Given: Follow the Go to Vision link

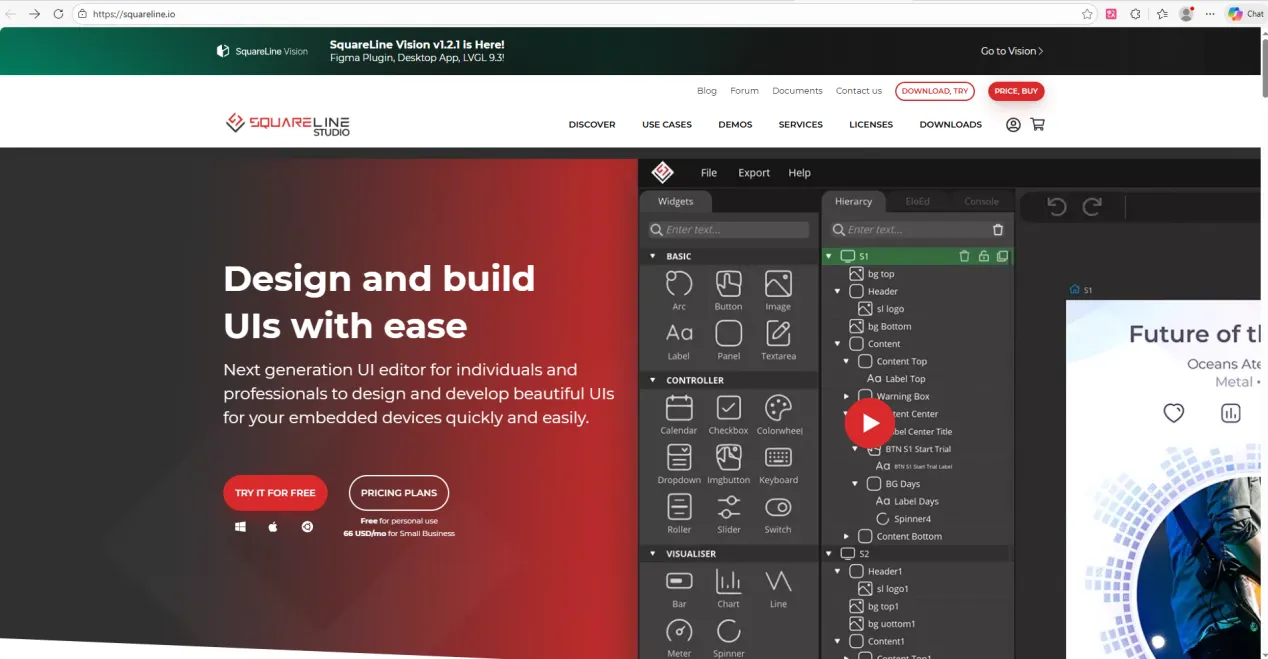Looking at the screenshot, I should pyautogui.click(x=1011, y=51).
